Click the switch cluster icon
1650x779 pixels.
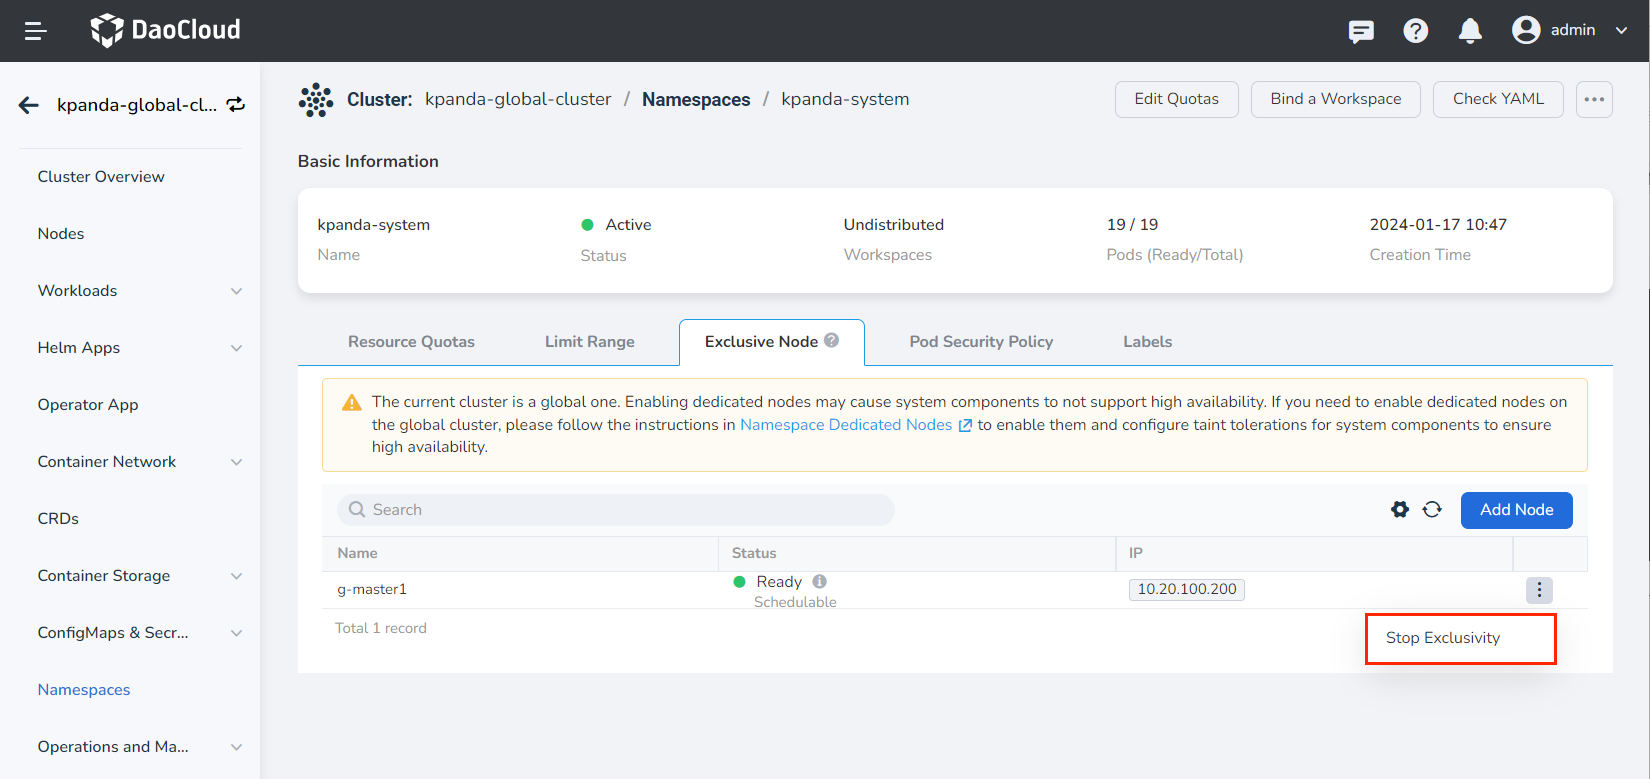[236, 105]
